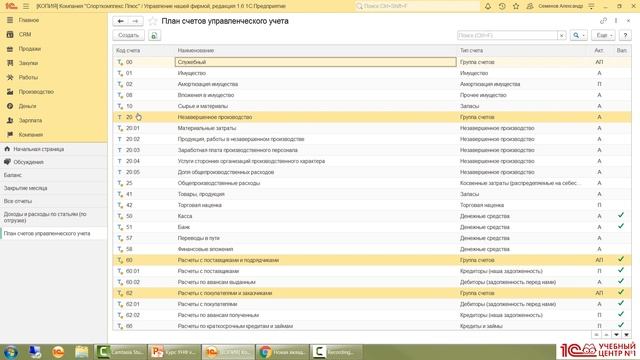Click the Создать button

click(129, 36)
